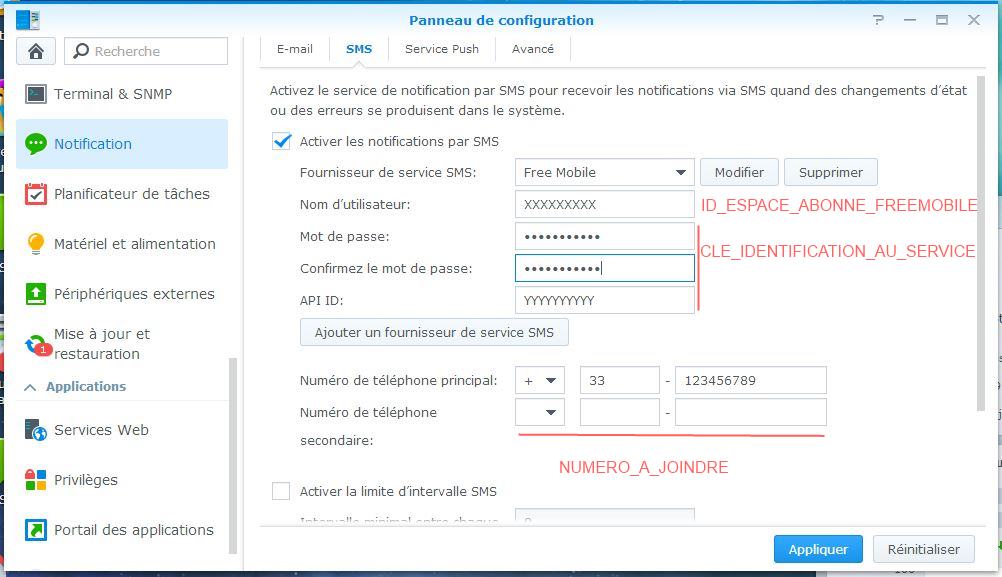
Task: Click the Home icon button
Action: (x=36, y=51)
